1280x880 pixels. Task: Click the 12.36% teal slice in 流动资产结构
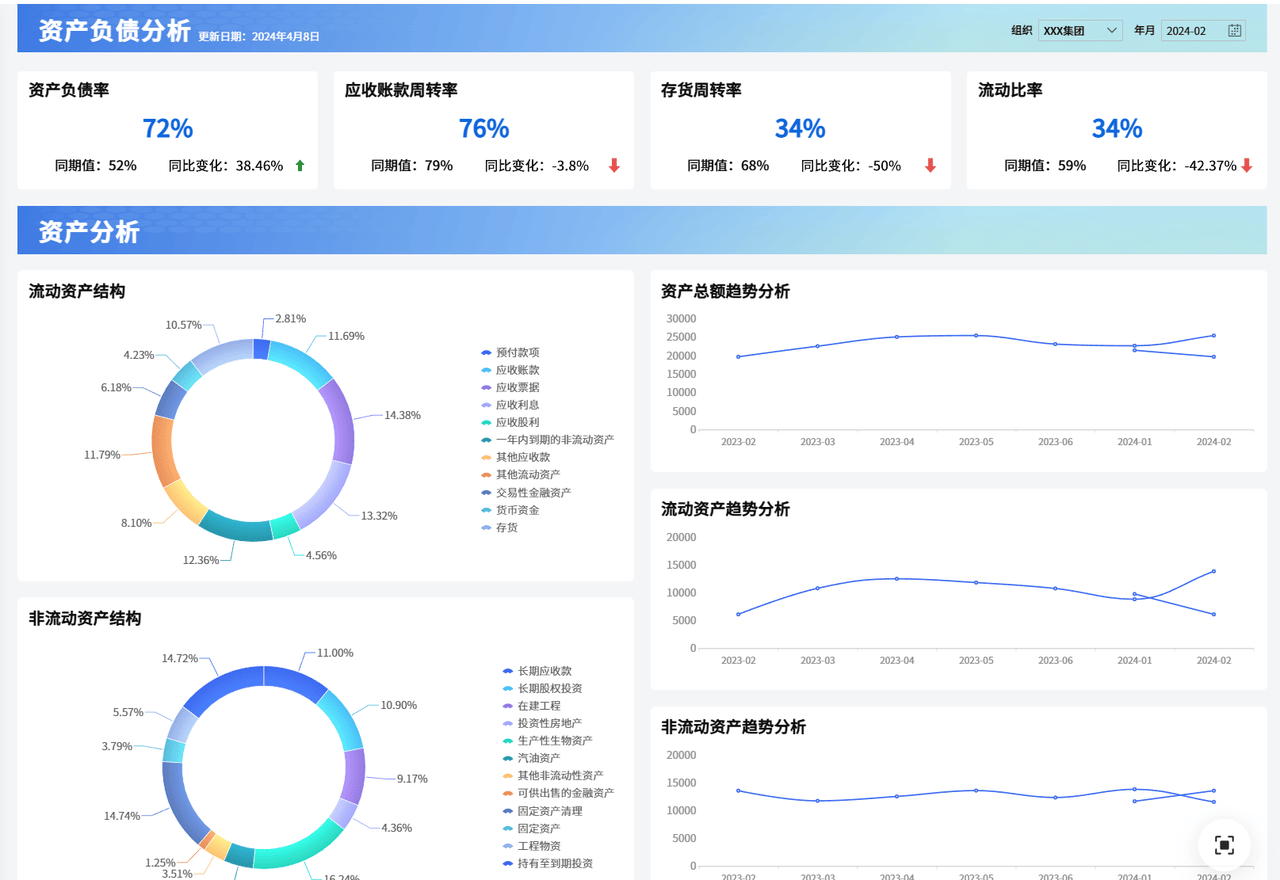238,527
